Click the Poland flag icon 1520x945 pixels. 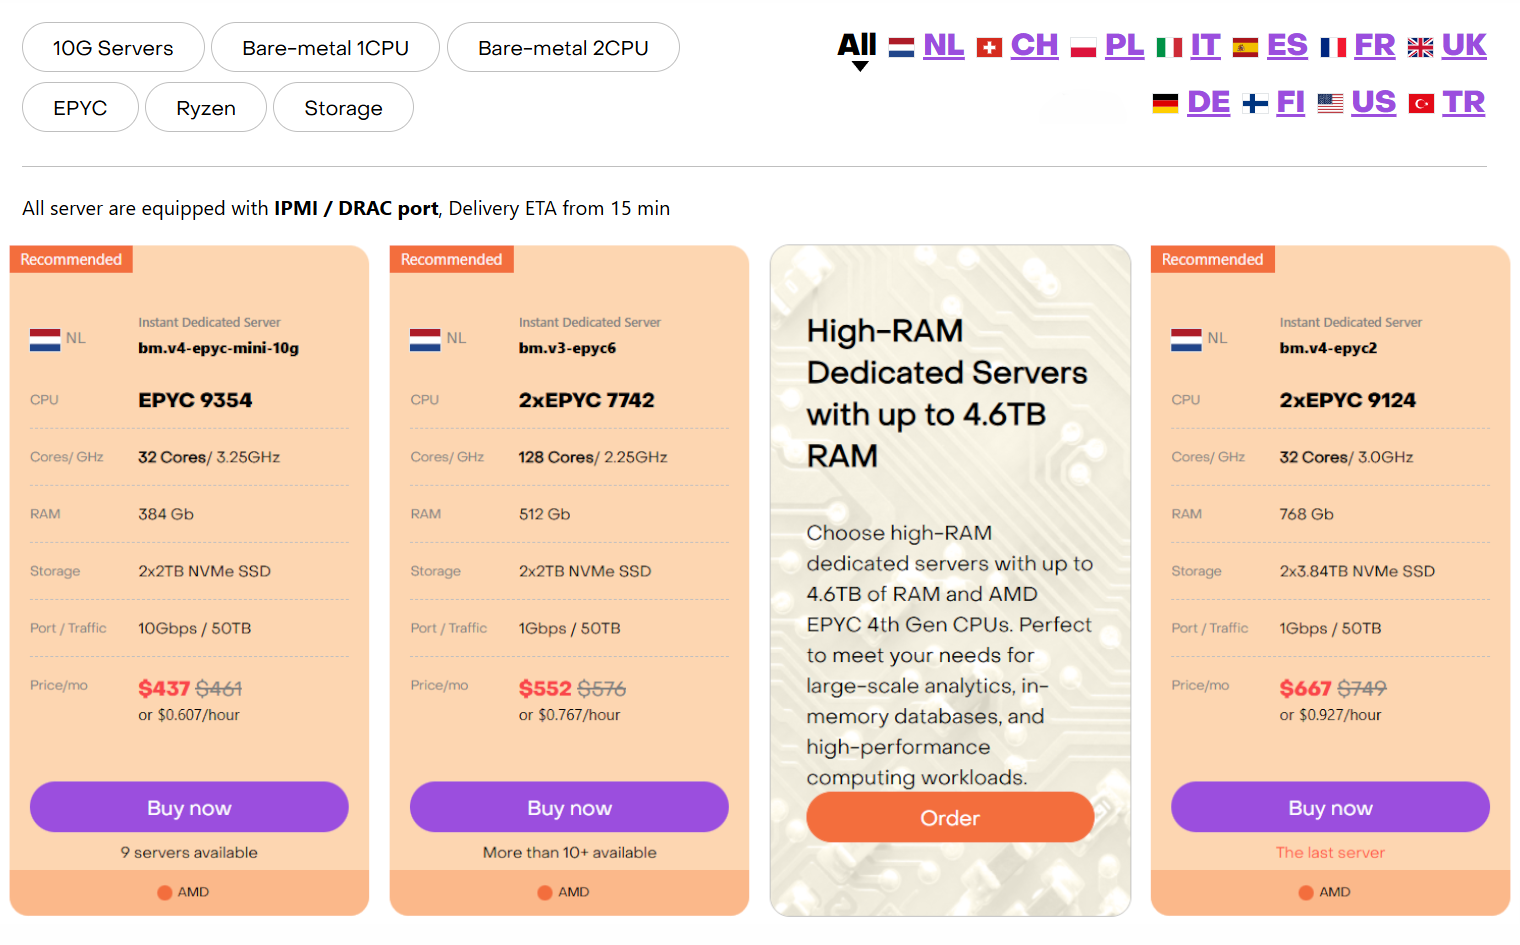[x=1083, y=47]
